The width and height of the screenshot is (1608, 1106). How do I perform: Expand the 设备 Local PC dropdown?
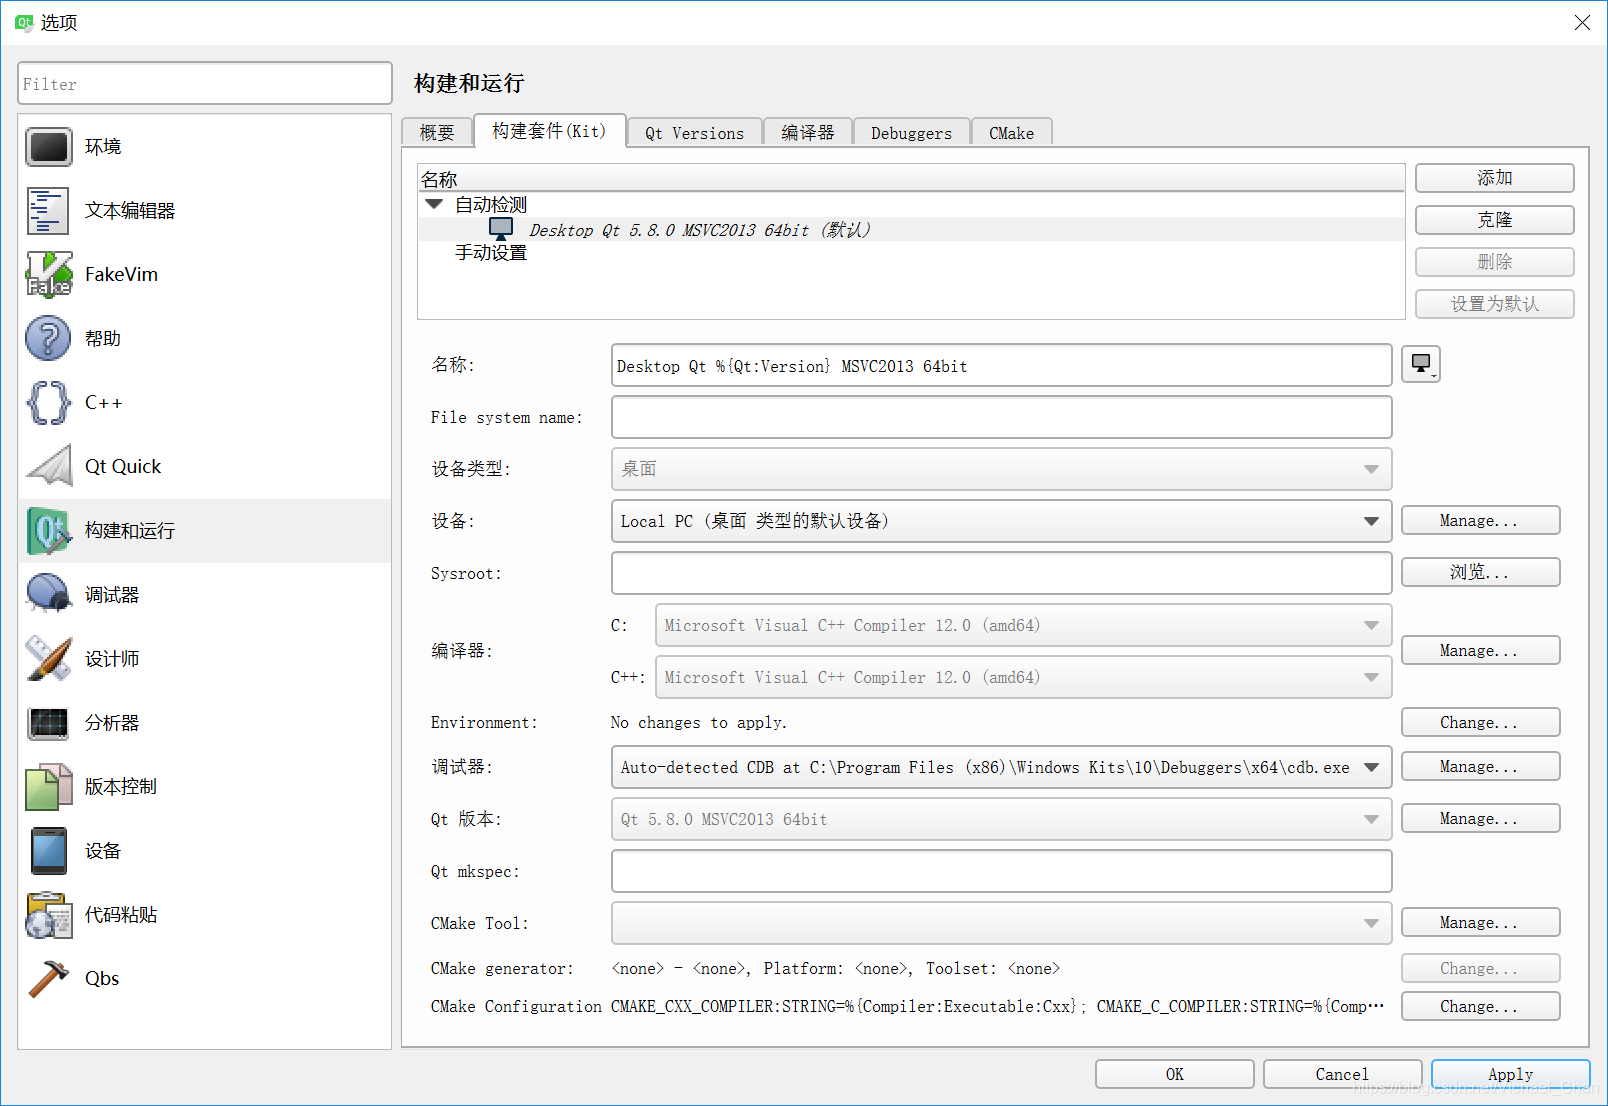point(1001,521)
